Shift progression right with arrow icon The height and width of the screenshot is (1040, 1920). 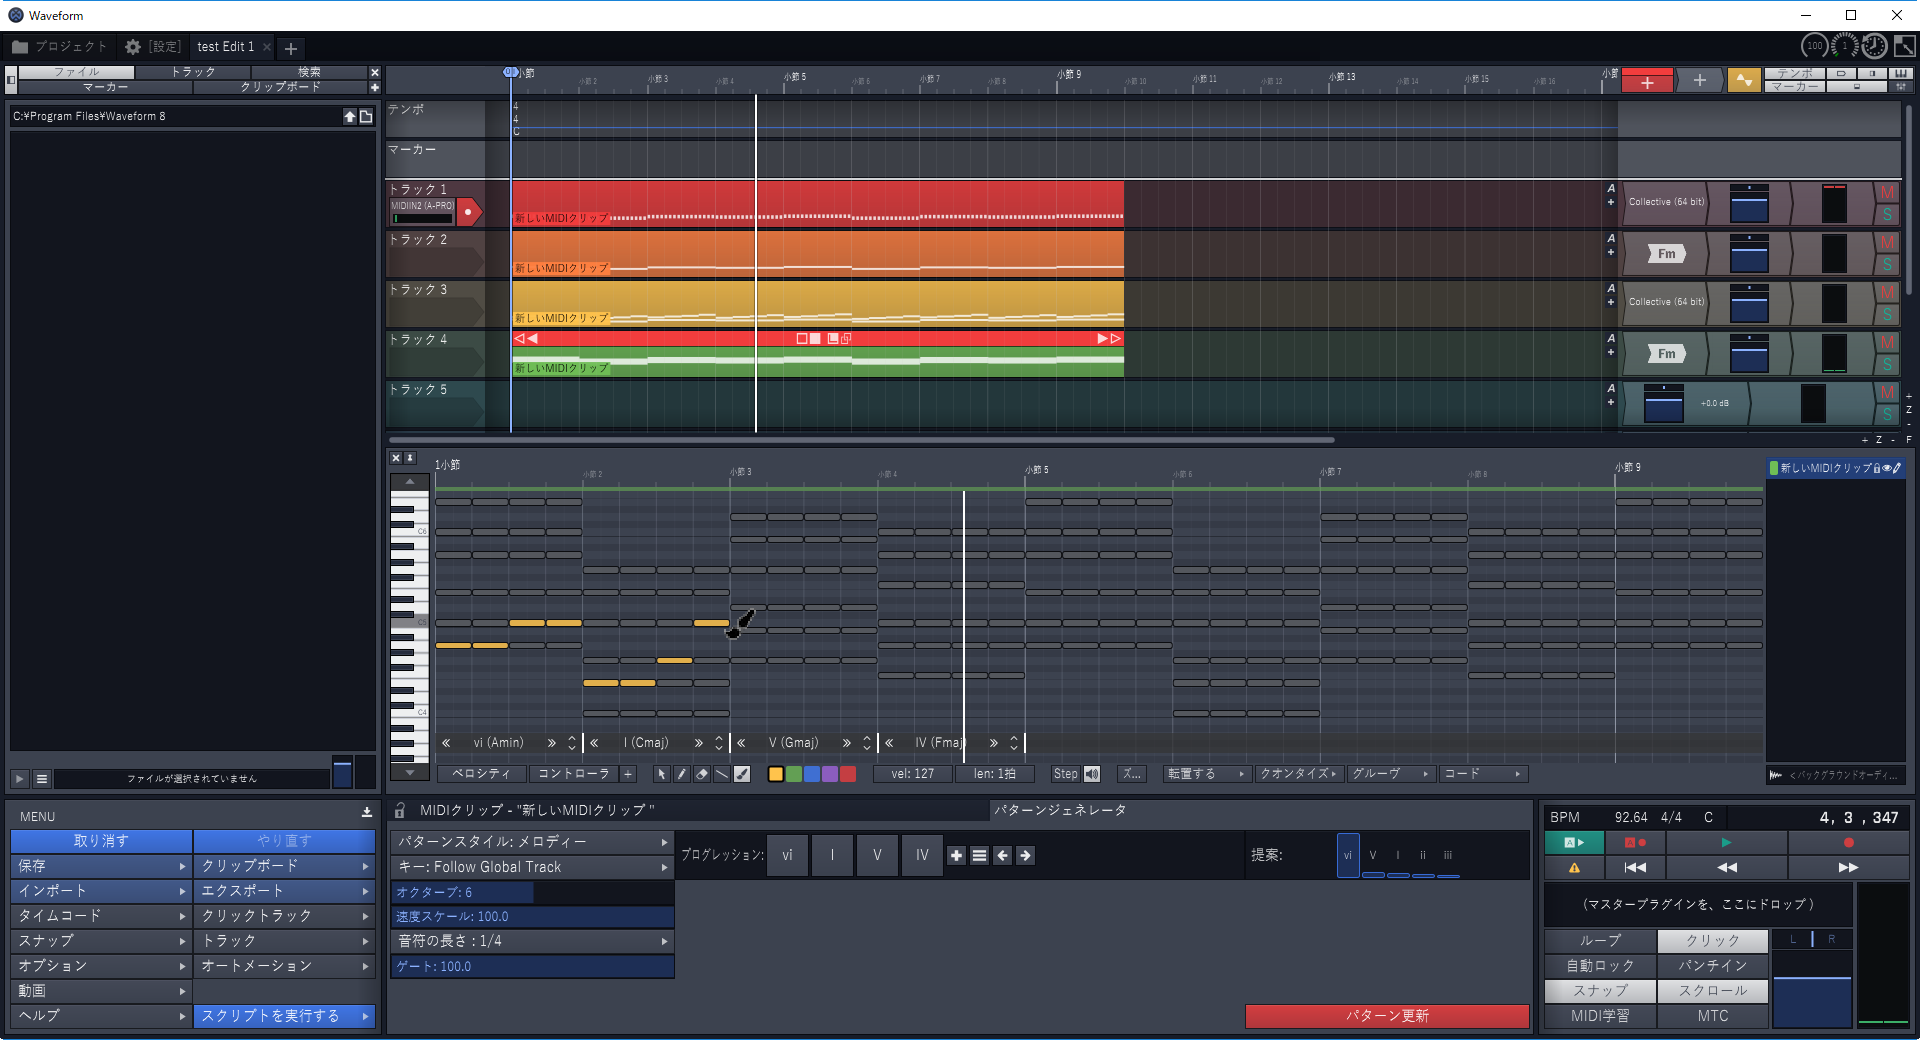[1025, 855]
